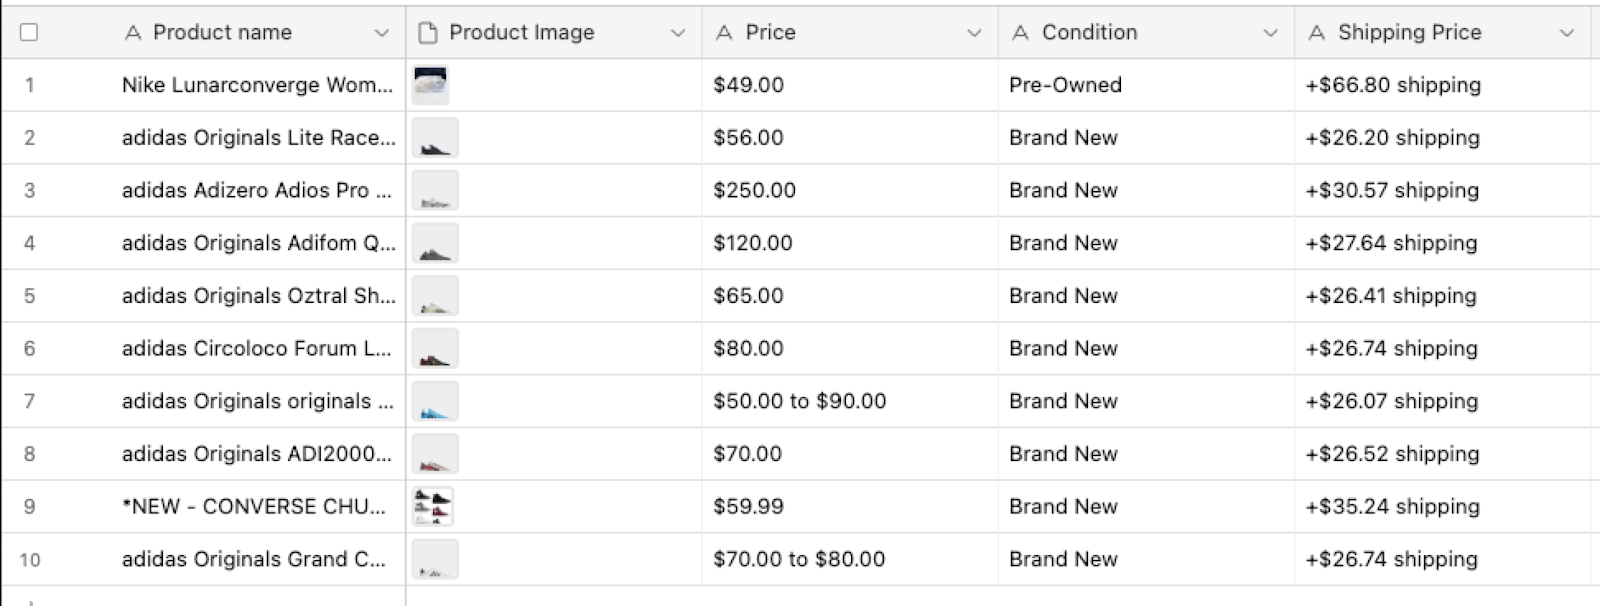Open the adidas Originals Grand C thumbnail
This screenshot has height=606, width=1600.
pos(435,560)
